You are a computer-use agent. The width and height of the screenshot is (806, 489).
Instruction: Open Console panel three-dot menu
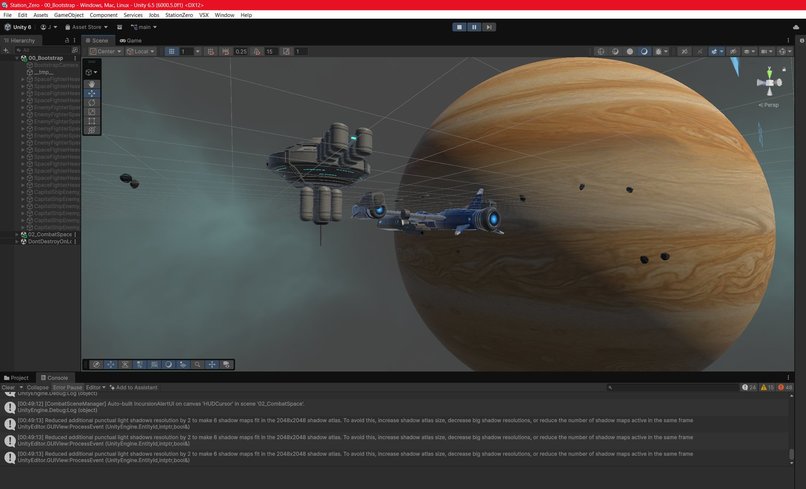click(x=788, y=377)
